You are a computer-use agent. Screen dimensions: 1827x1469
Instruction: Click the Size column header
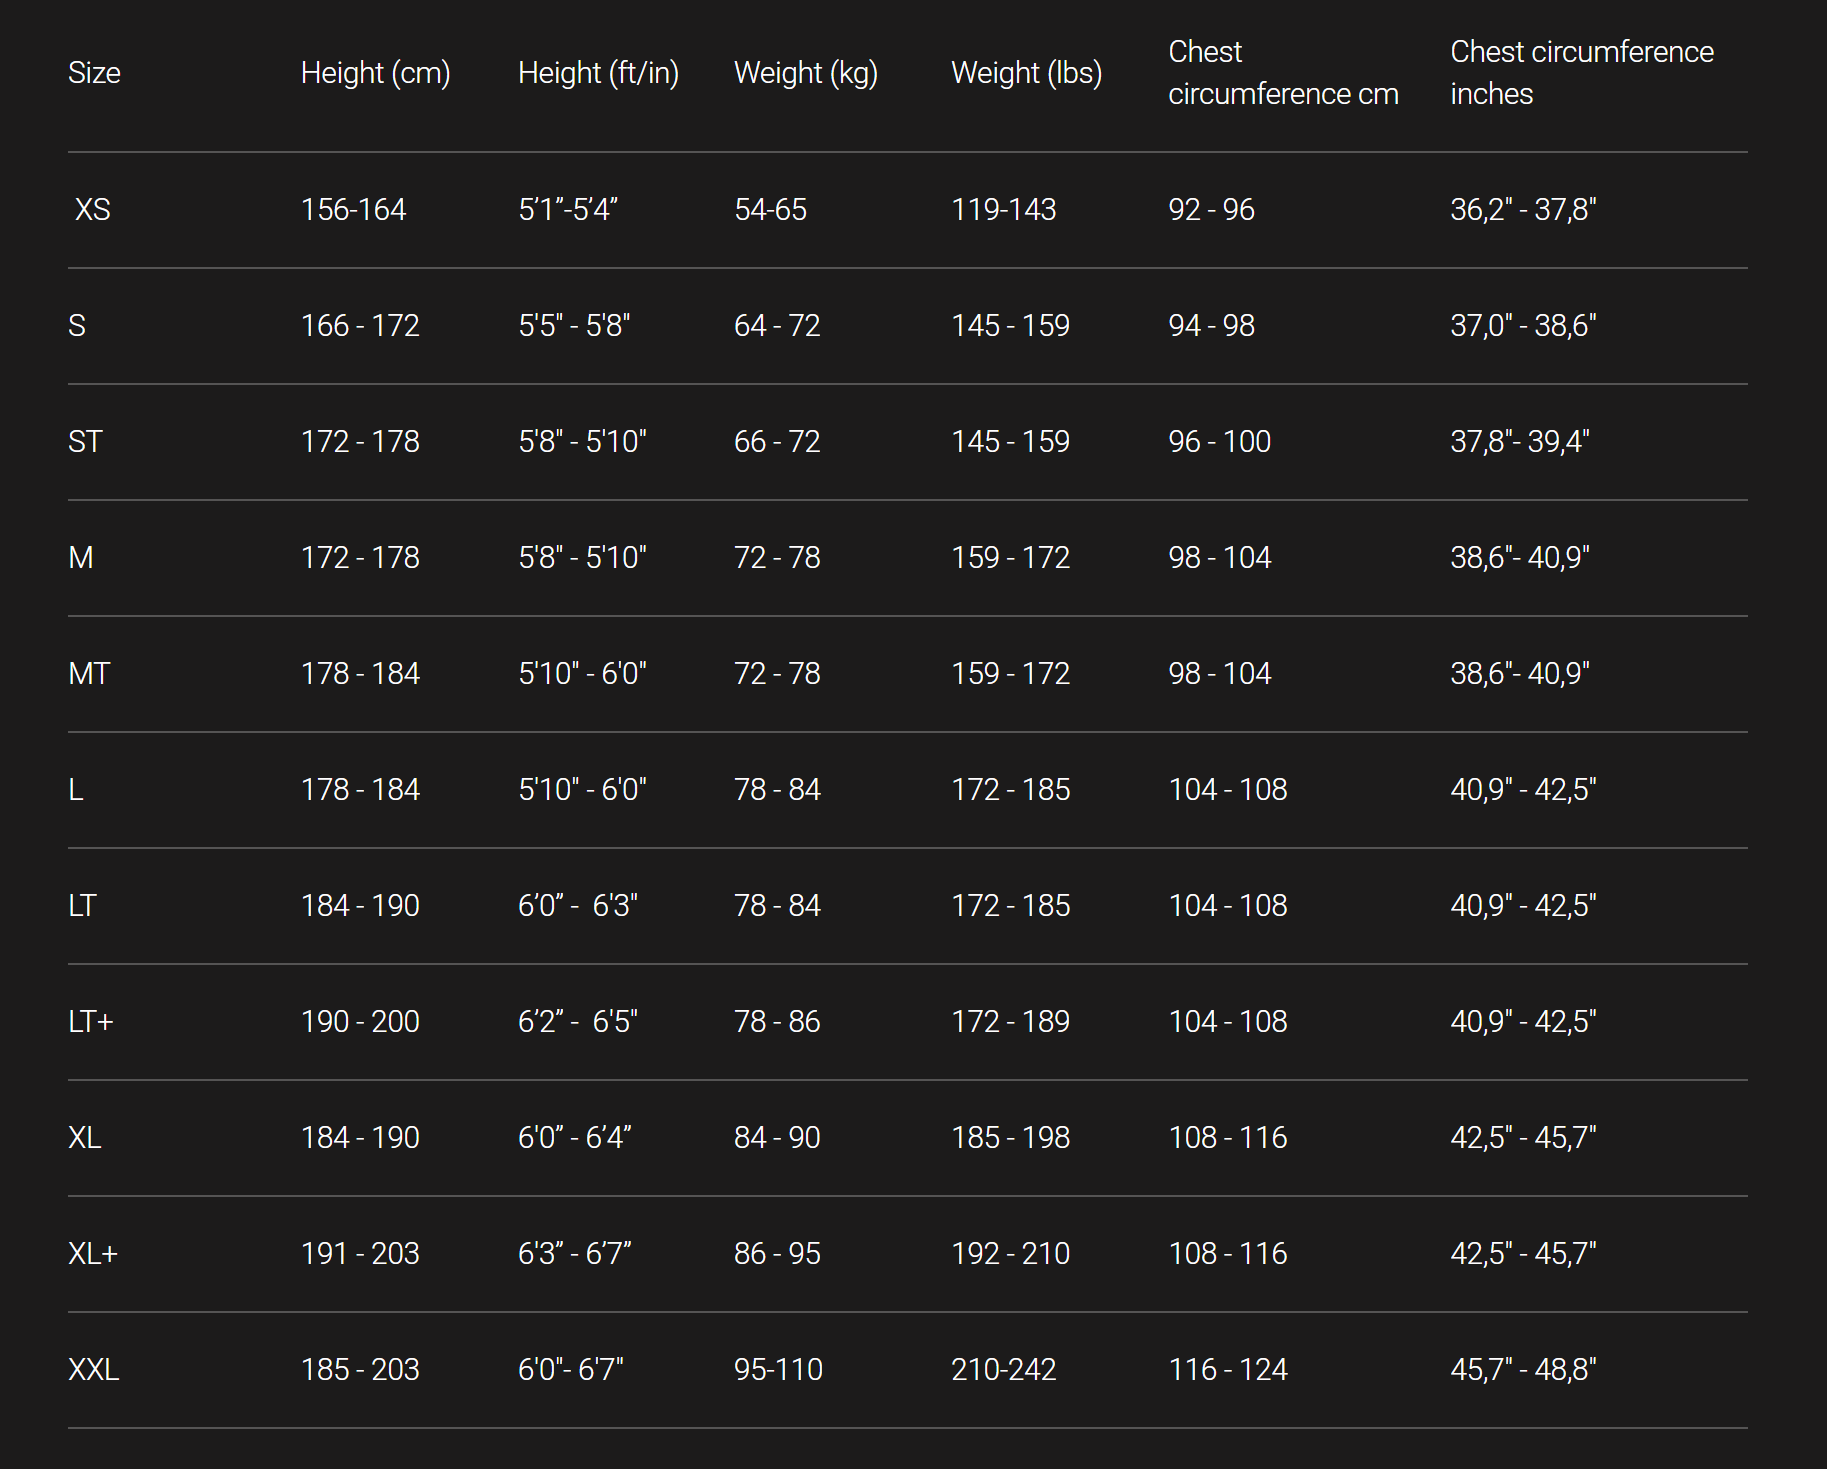[x=94, y=73]
